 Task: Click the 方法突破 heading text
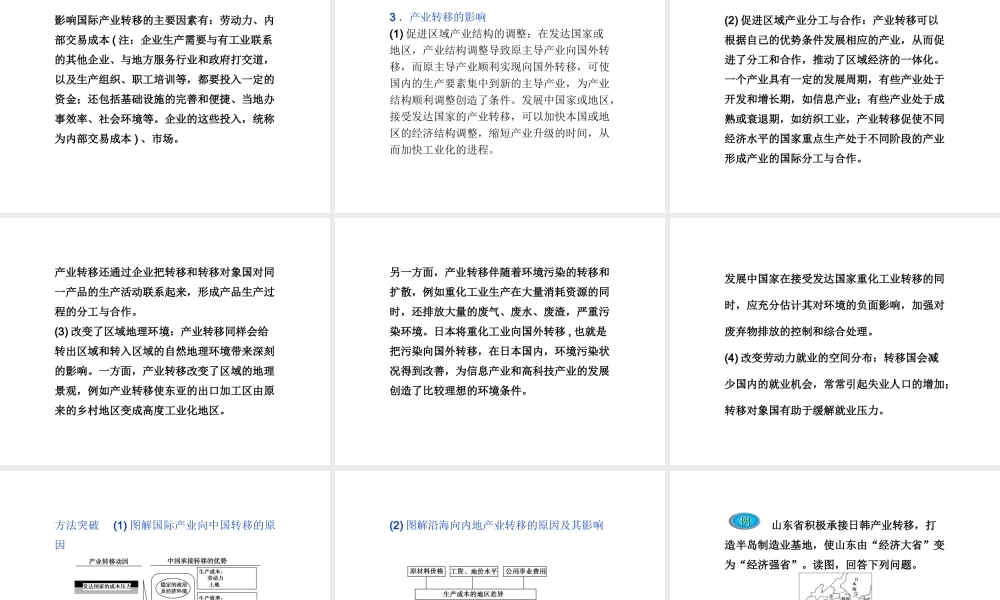77,525
